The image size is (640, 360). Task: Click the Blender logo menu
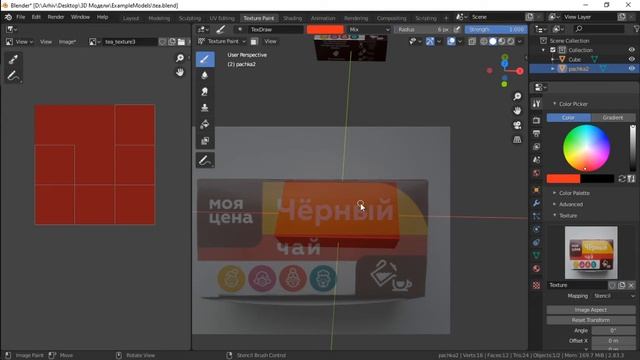[8, 17]
